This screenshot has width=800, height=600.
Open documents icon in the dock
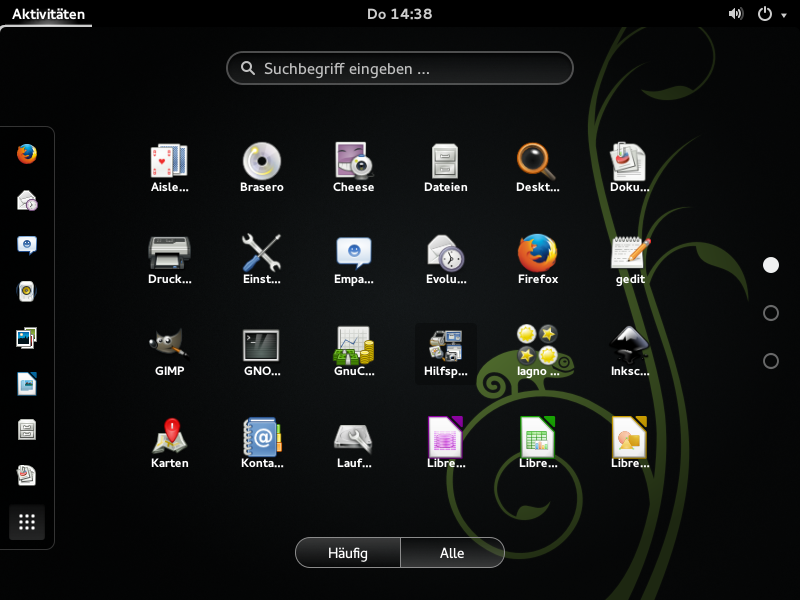[x=27, y=476]
